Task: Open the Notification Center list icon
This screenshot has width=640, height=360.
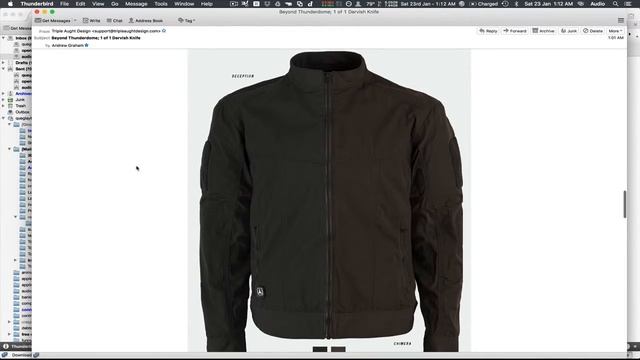Action: (x=629, y=4)
